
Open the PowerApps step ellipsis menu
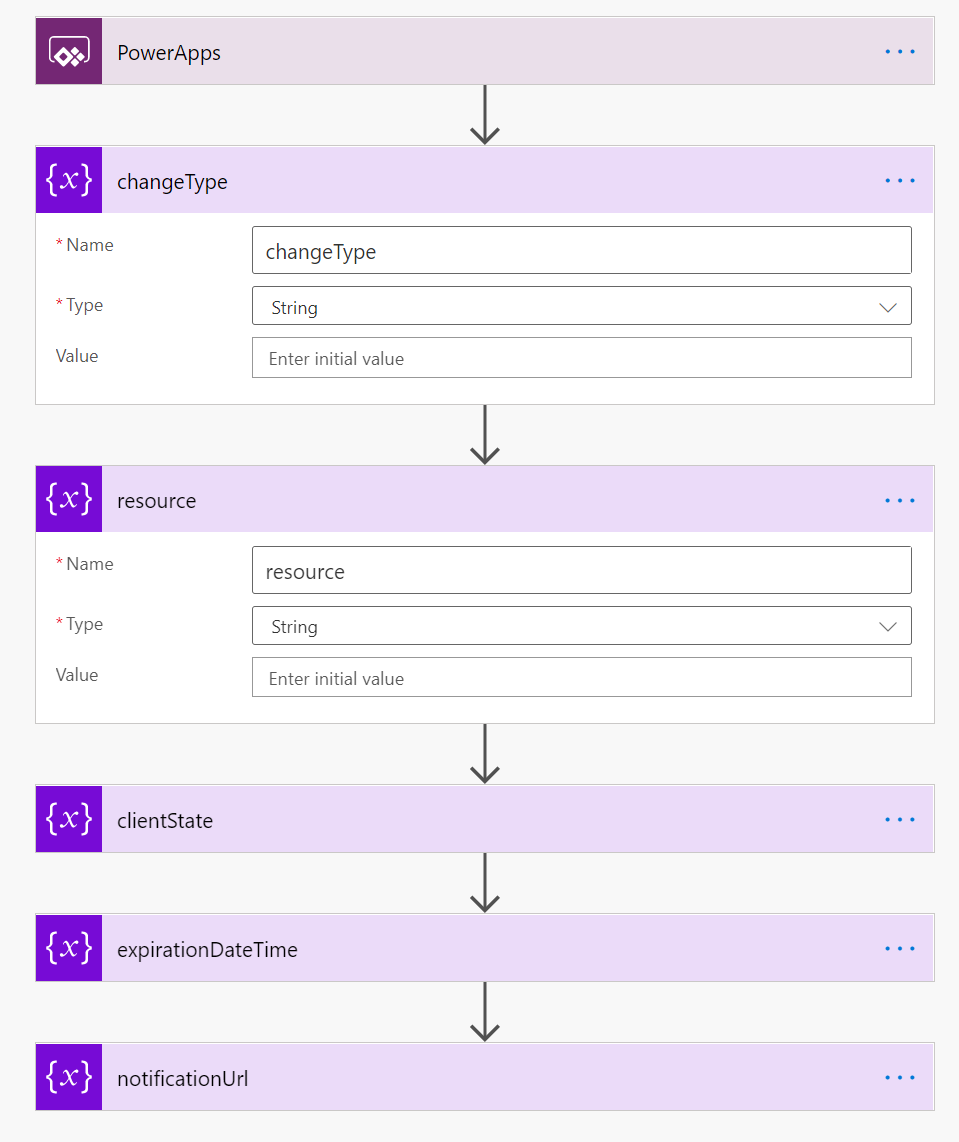tap(900, 52)
